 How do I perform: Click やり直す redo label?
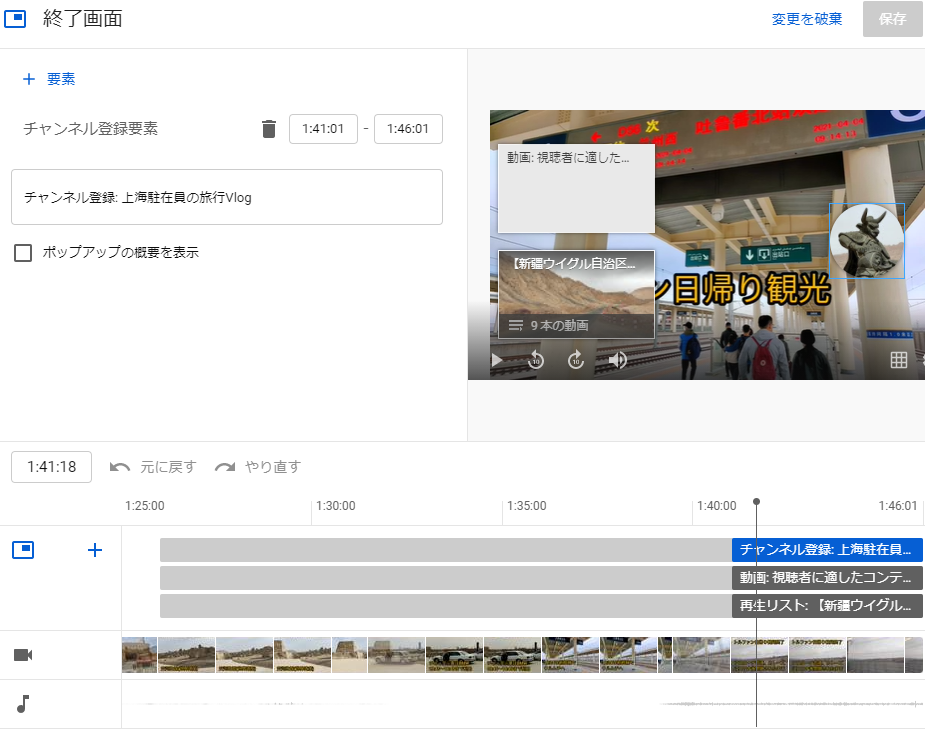273,467
